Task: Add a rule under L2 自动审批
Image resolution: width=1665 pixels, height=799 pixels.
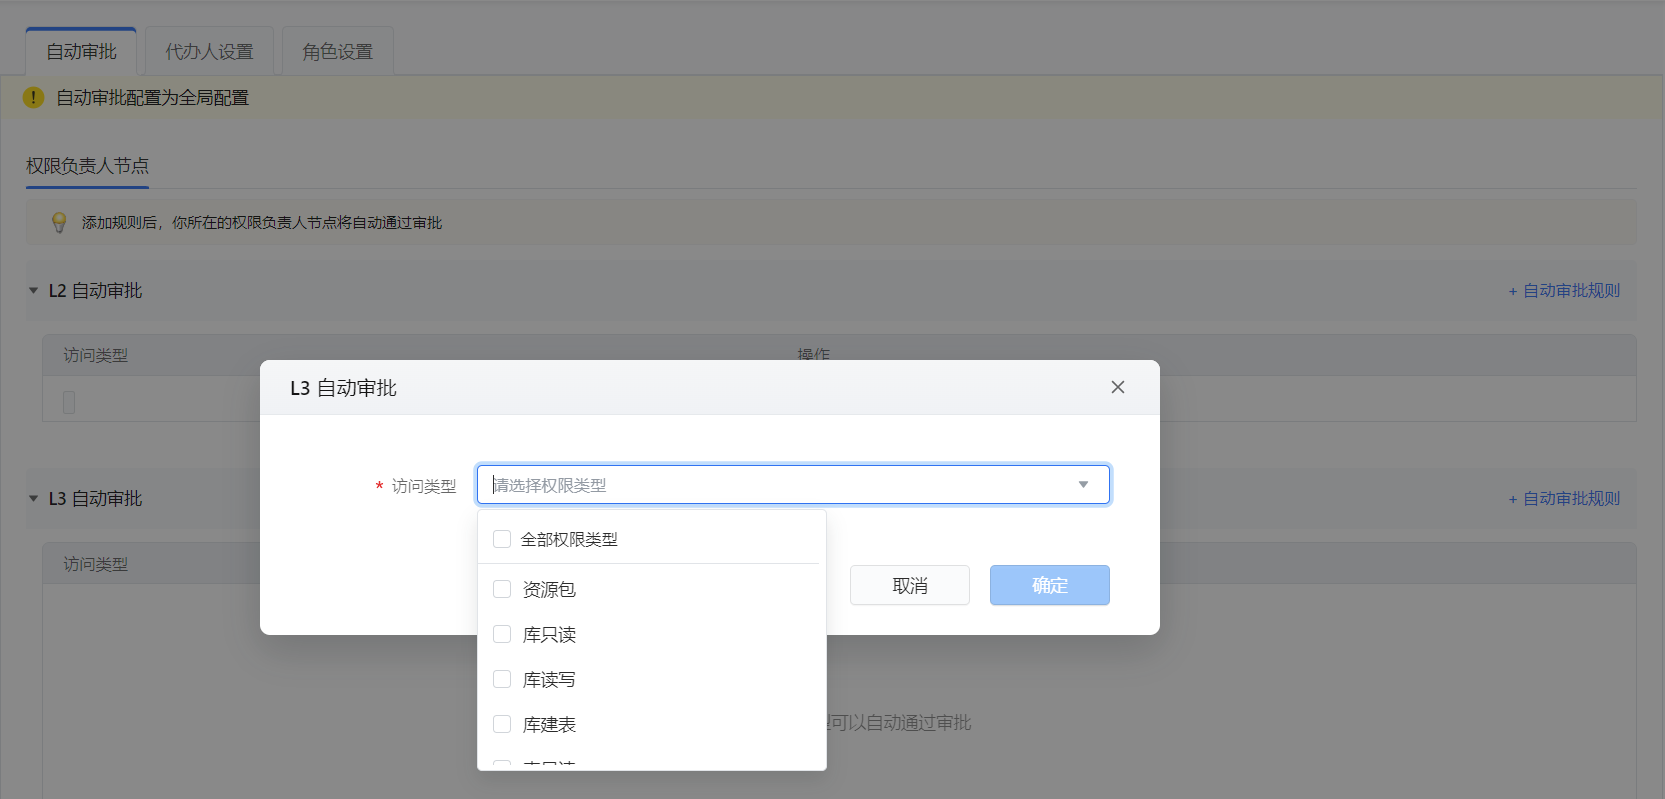Action: 1564,290
